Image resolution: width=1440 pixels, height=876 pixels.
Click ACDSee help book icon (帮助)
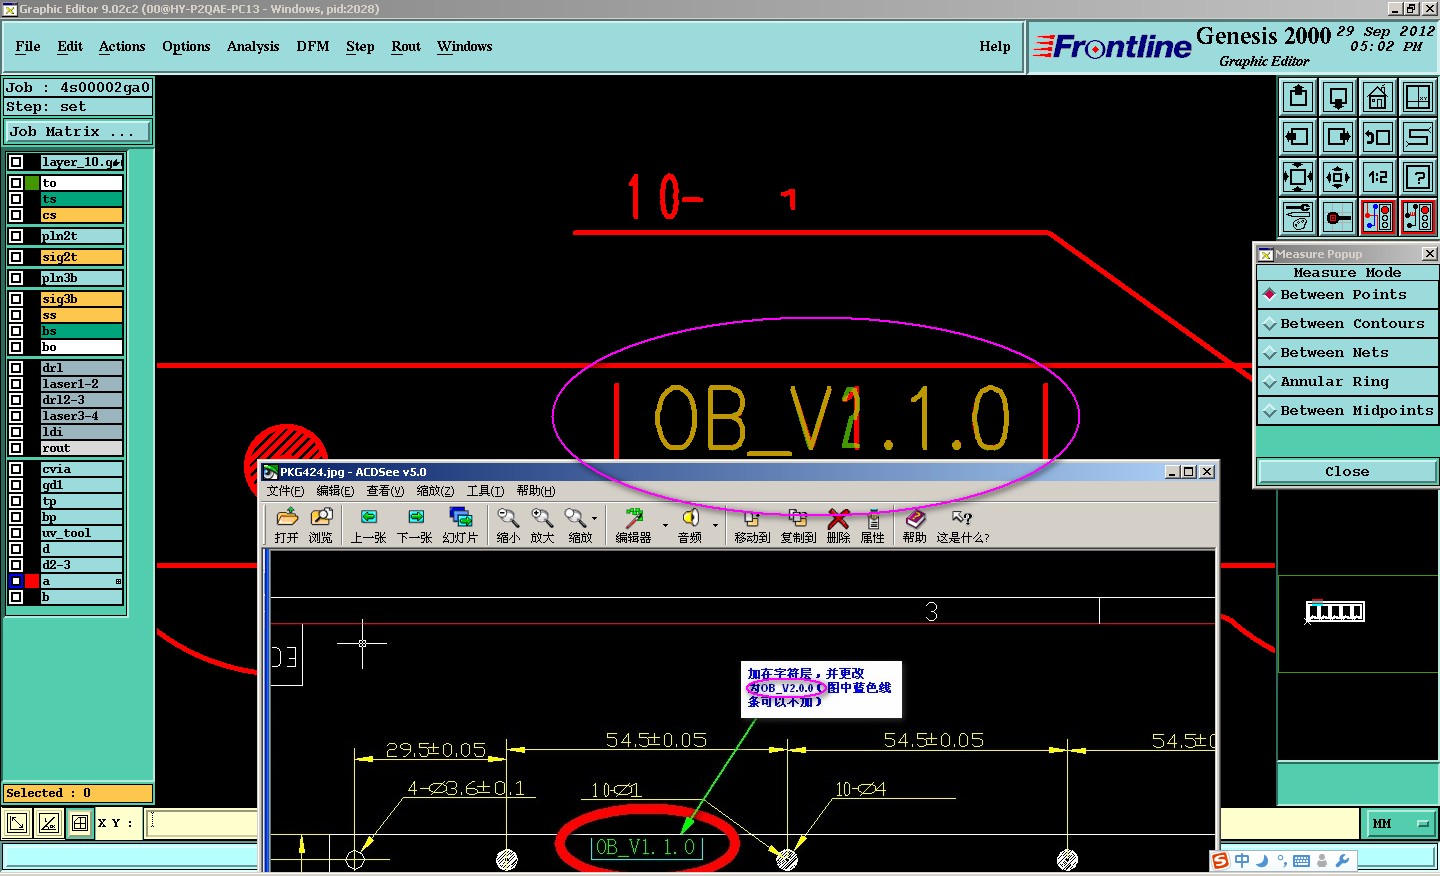point(915,525)
